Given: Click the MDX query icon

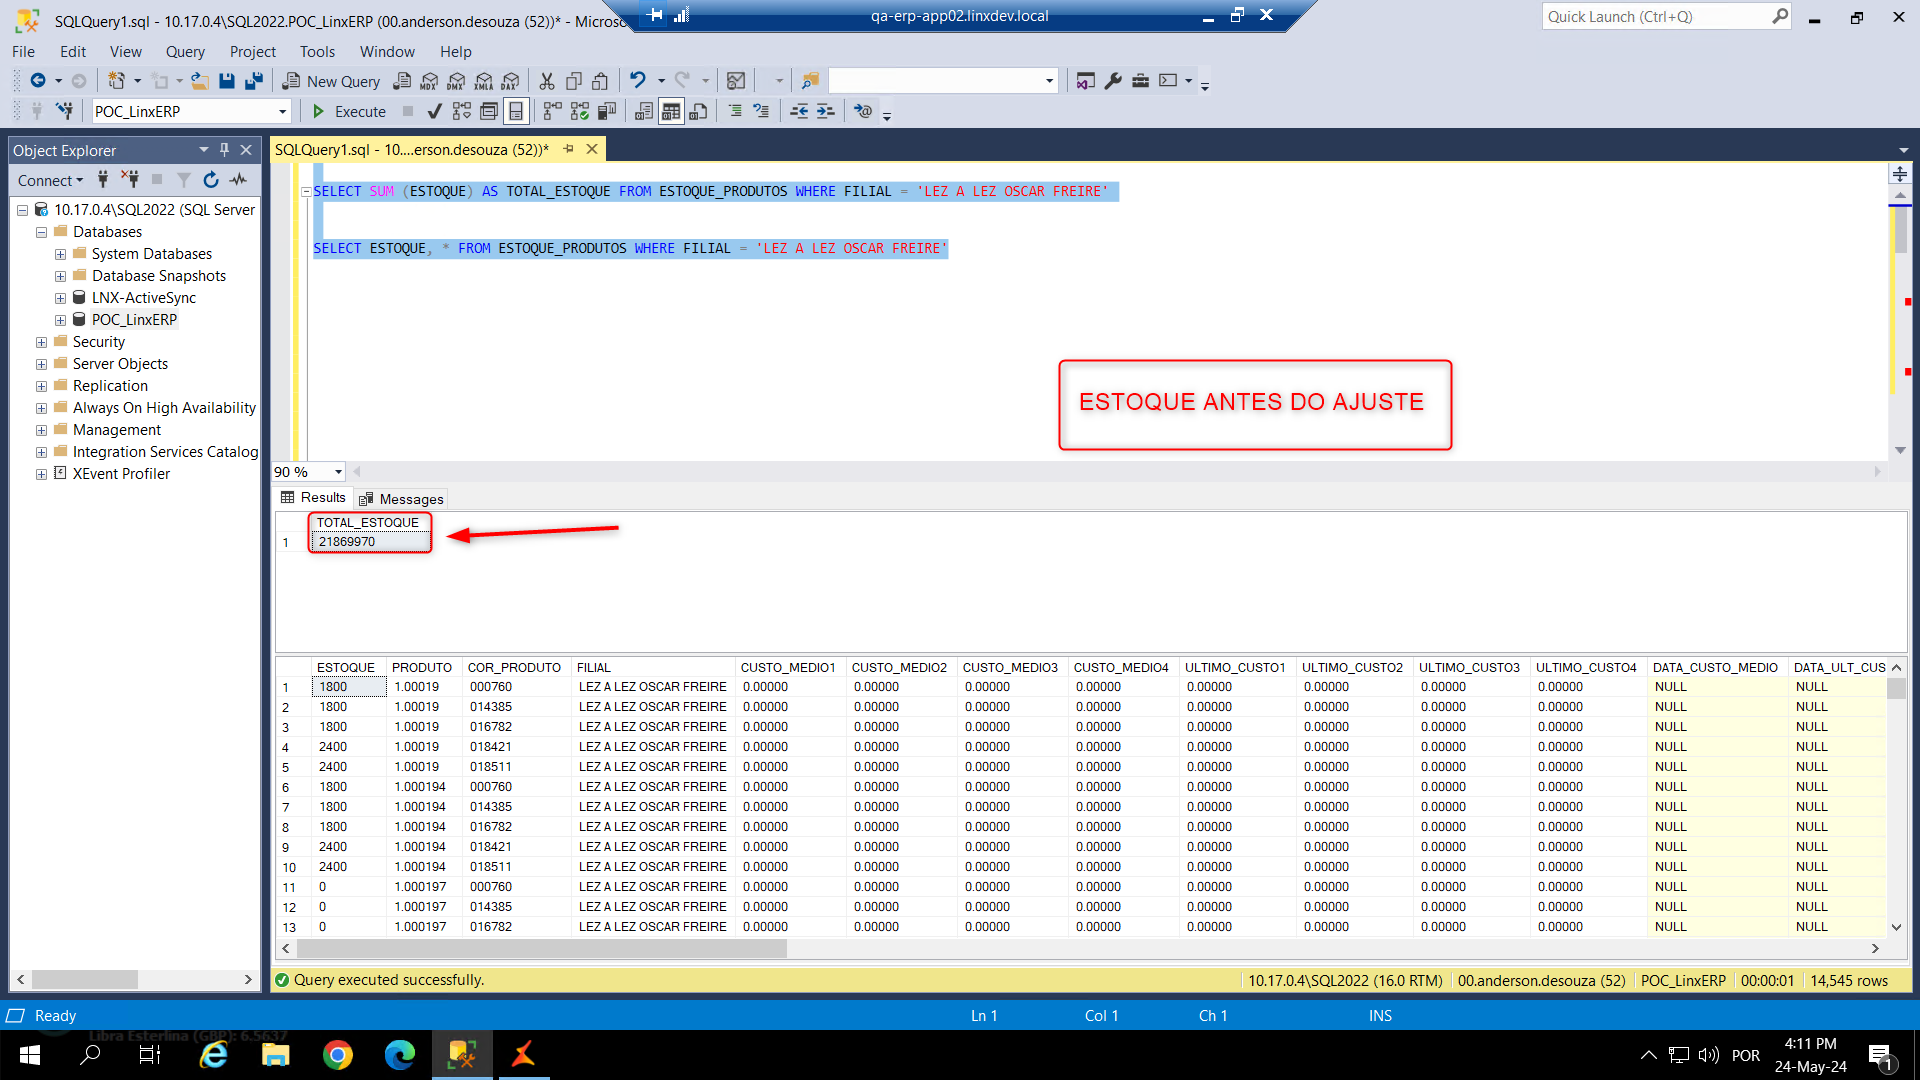Looking at the screenshot, I should pos(430,81).
